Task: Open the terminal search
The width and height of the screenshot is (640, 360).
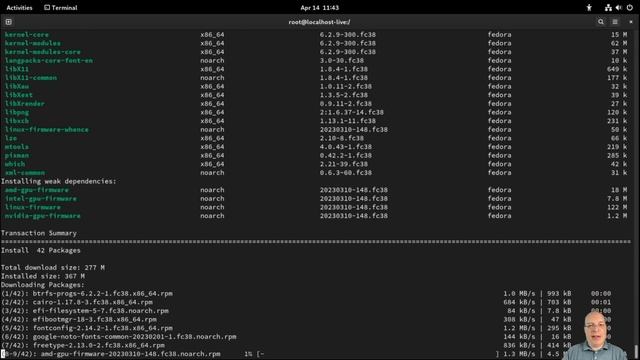Action: click(x=601, y=22)
